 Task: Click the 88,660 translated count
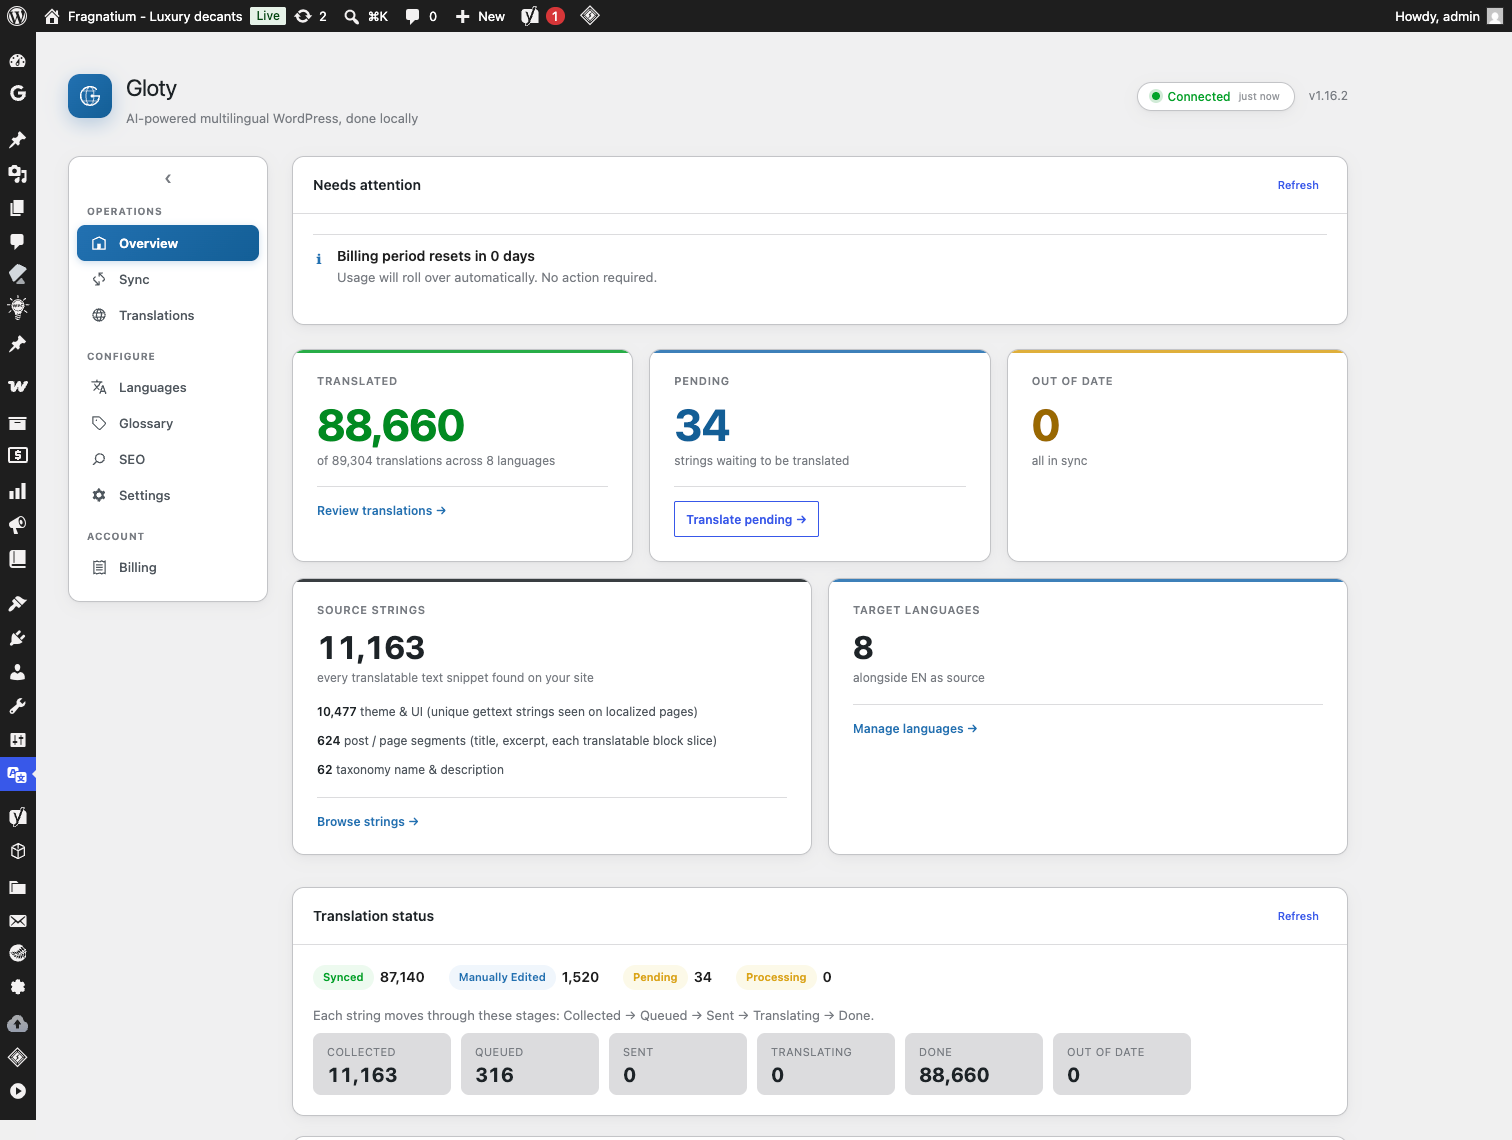pyautogui.click(x=391, y=426)
